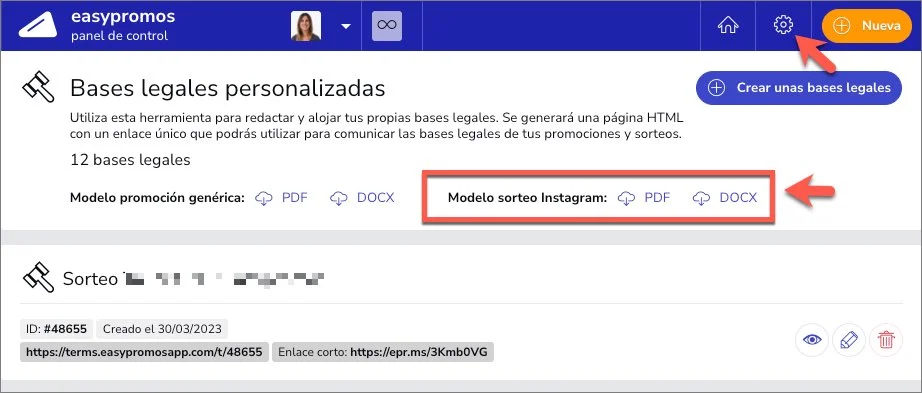The height and width of the screenshot is (393, 922).
Task: Select the Creado el 30/03/2023 tag
Action: [x=162, y=329]
